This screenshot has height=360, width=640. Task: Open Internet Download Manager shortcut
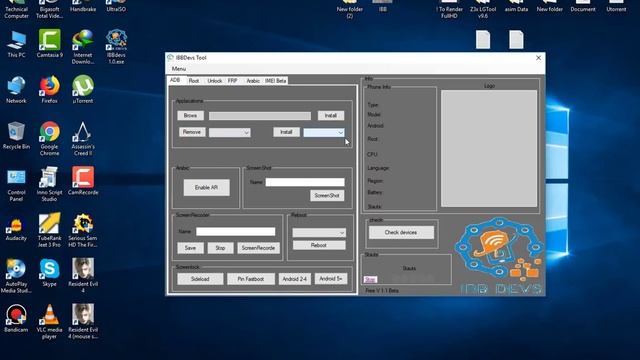(83, 47)
